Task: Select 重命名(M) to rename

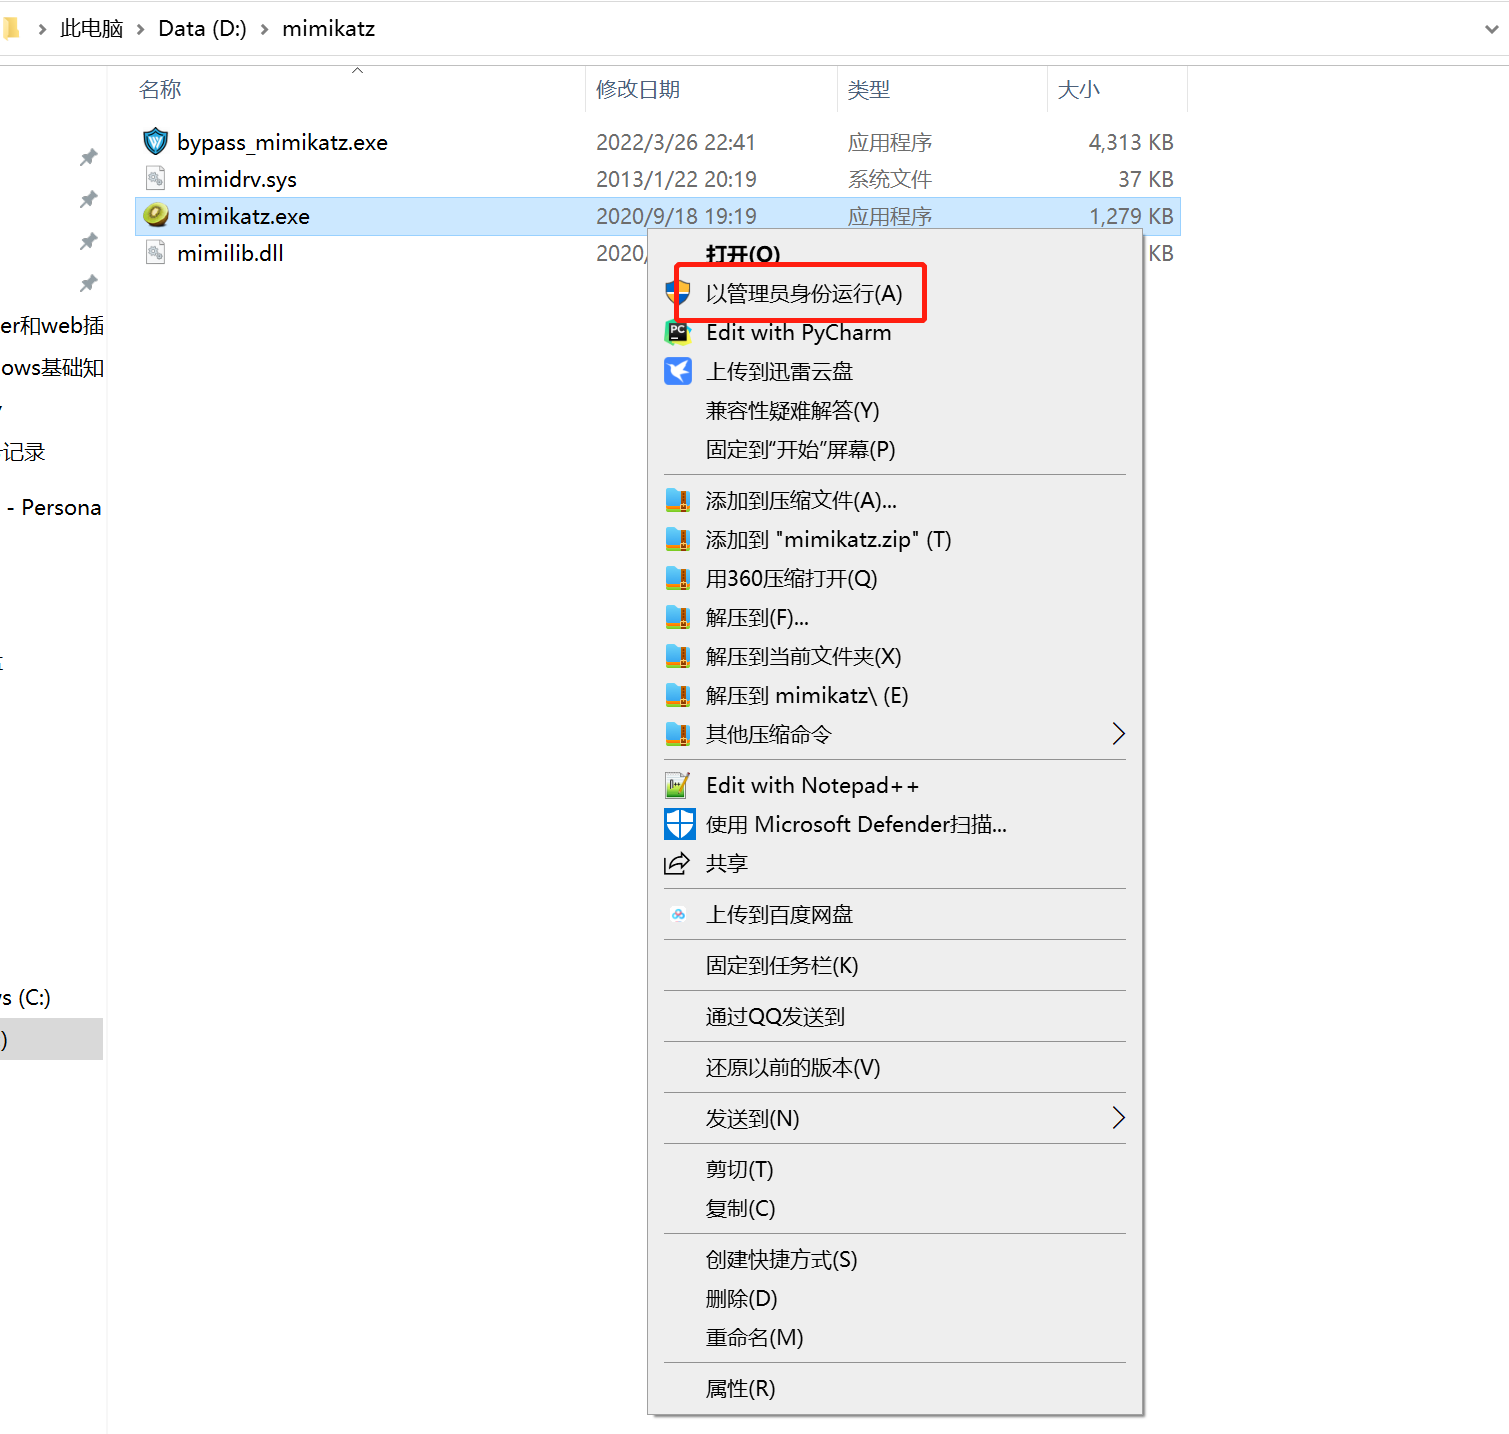Action: pos(754,1337)
